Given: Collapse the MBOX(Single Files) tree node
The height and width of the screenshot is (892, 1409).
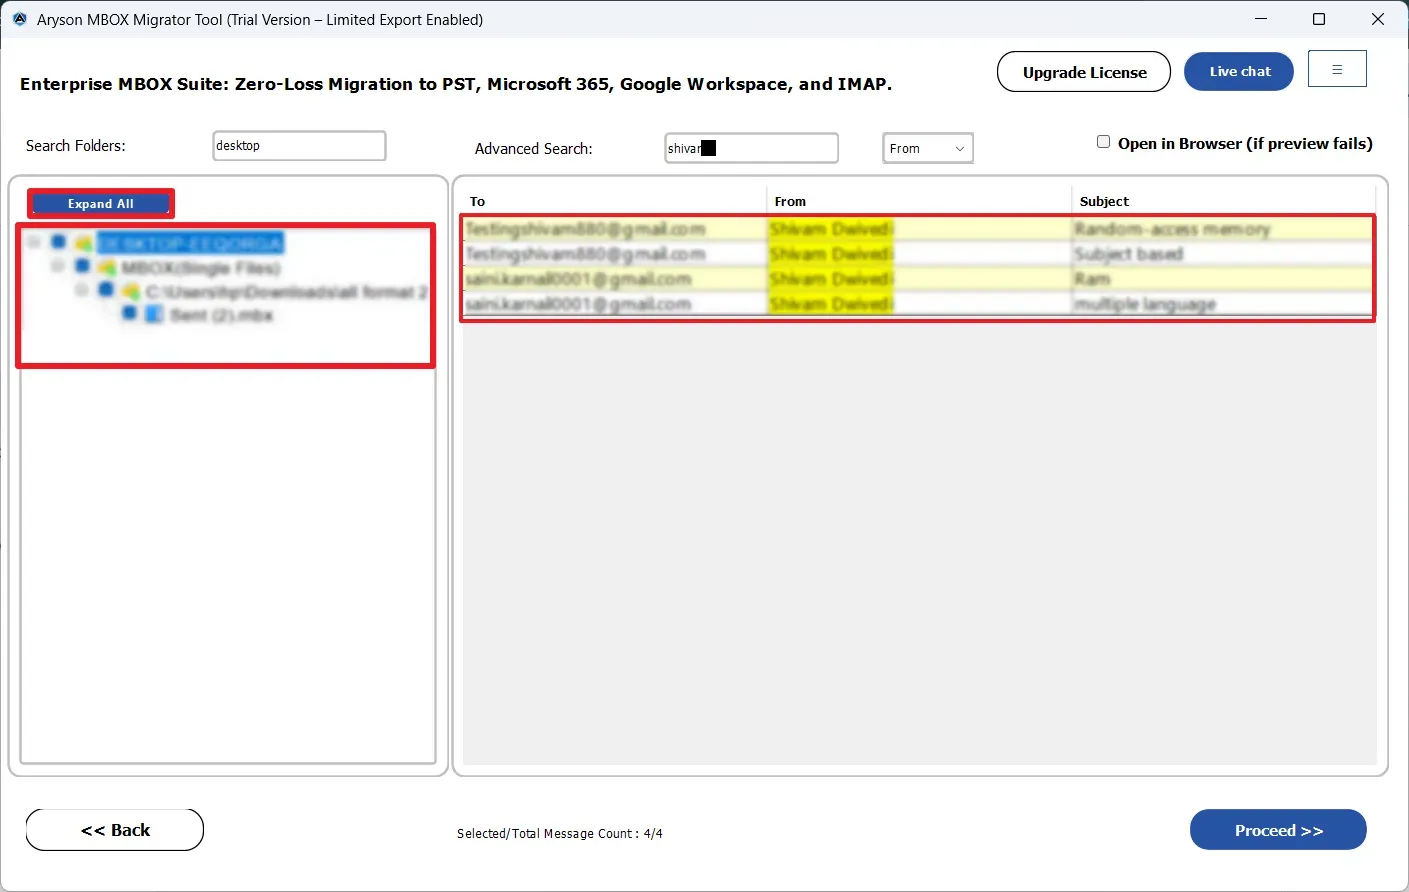Looking at the screenshot, I should point(58,266).
